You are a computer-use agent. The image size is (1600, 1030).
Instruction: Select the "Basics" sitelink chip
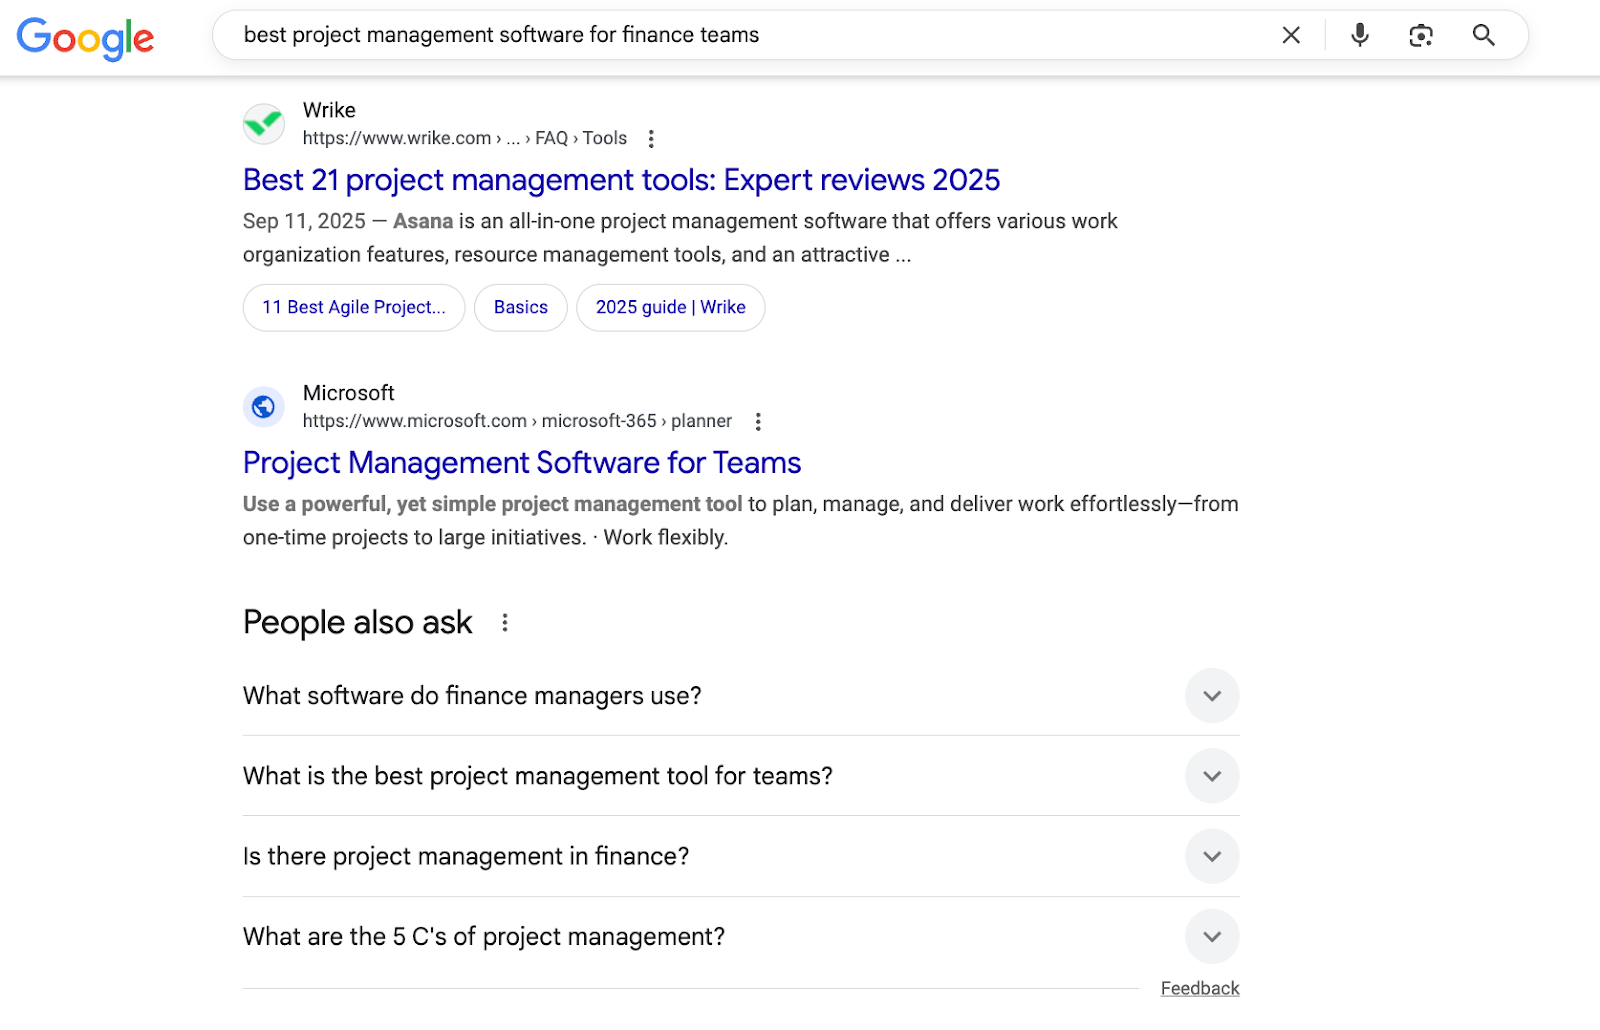click(x=520, y=308)
